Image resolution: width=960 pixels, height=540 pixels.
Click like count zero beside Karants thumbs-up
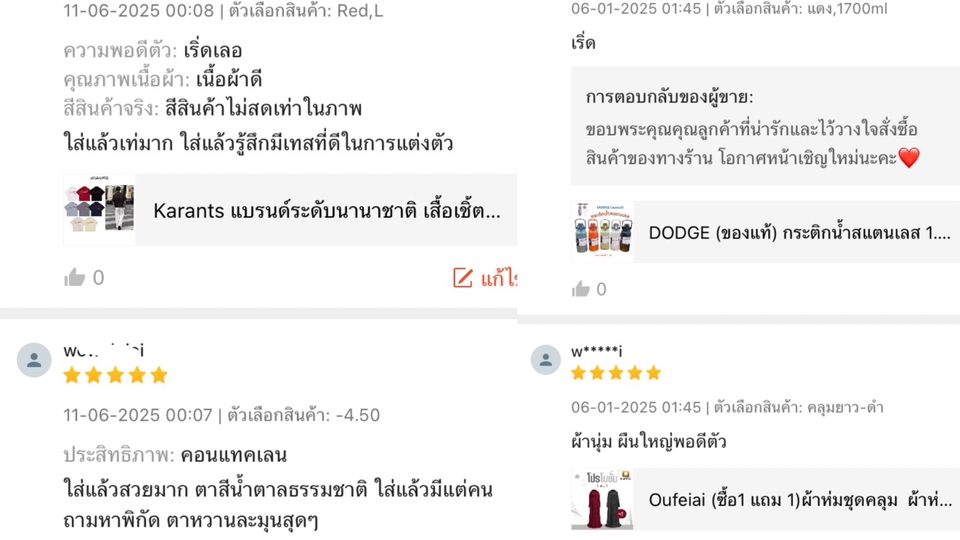[x=99, y=278]
